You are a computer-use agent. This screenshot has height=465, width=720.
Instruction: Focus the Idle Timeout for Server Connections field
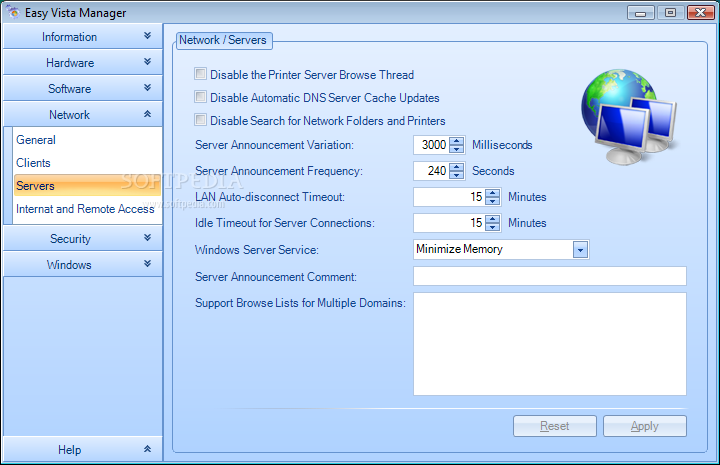tap(449, 223)
